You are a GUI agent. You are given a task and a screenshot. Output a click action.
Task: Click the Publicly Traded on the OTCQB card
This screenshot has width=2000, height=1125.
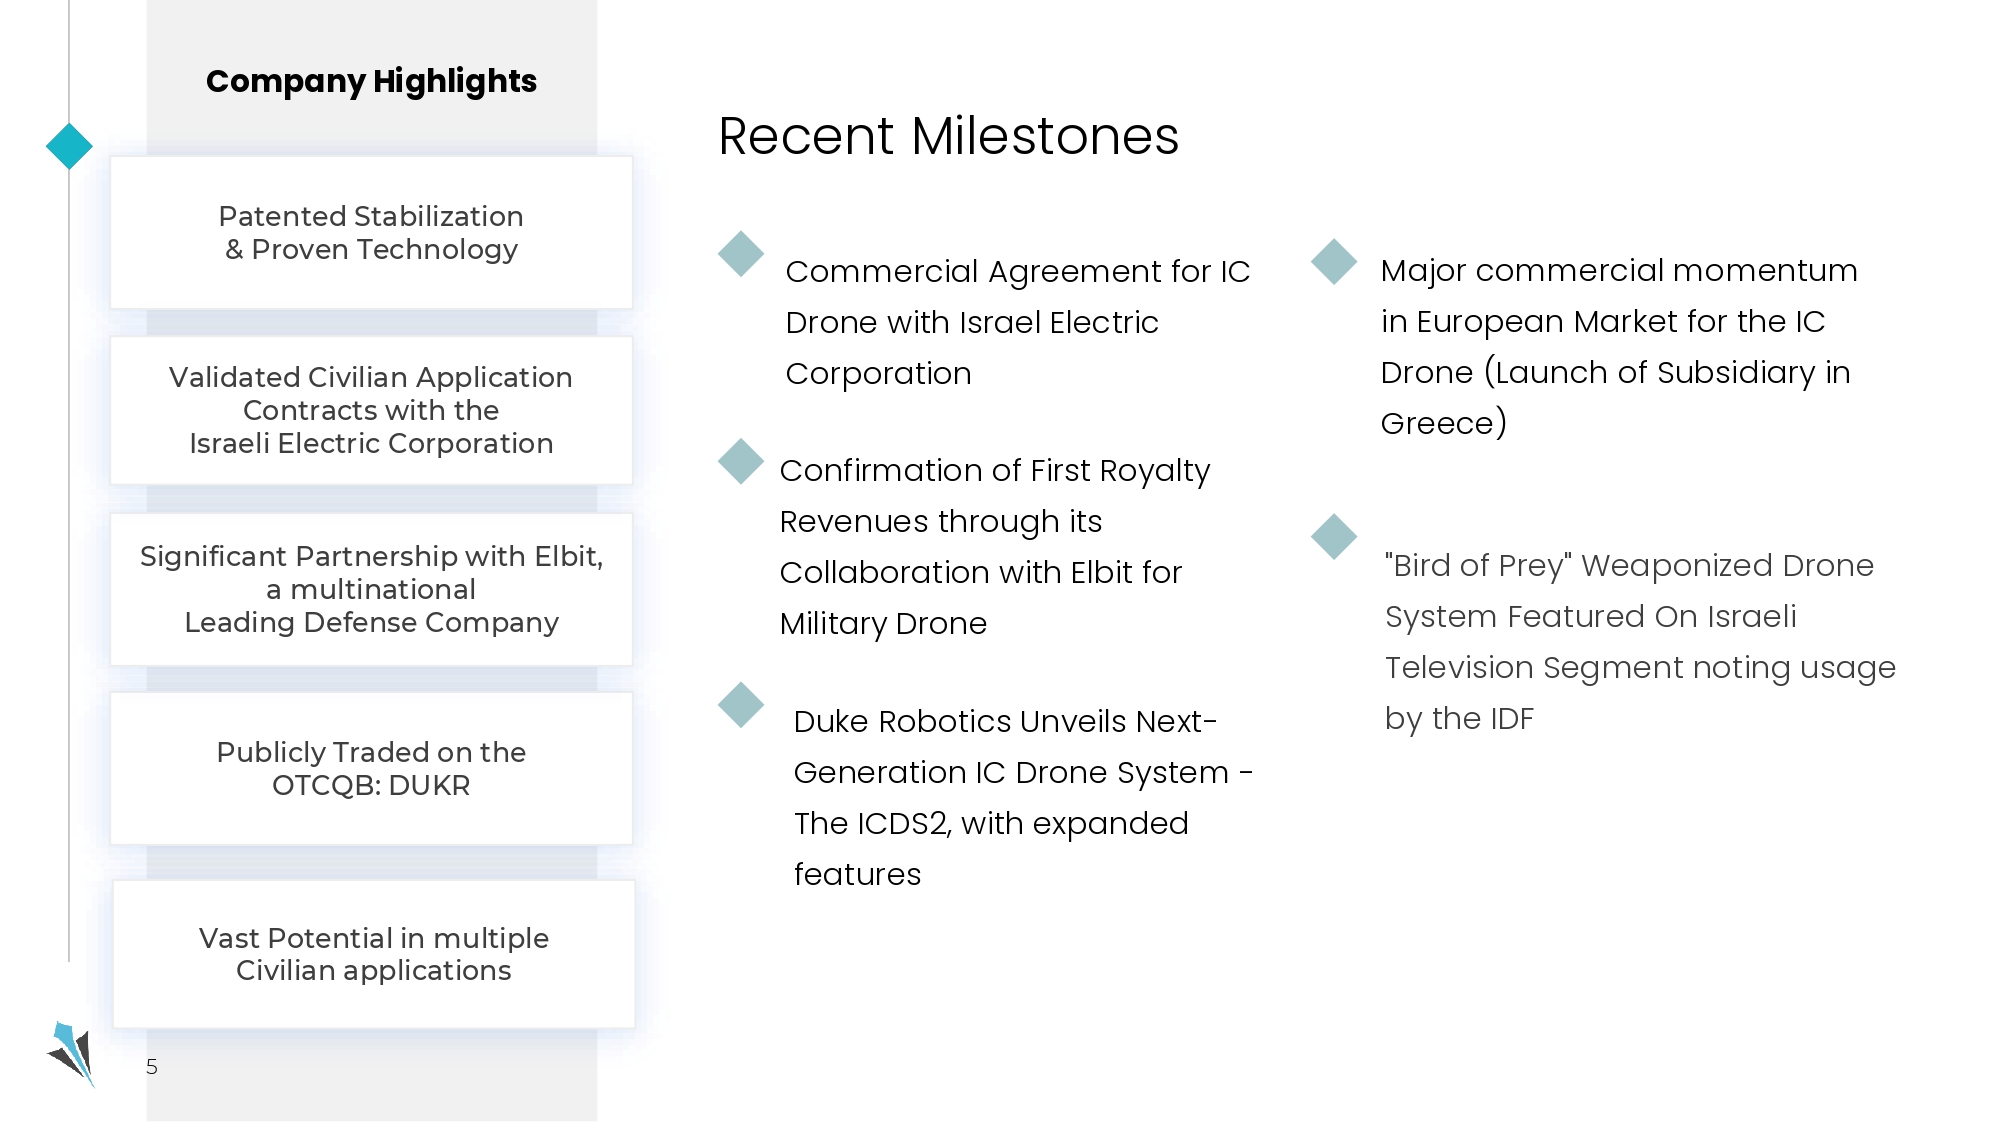point(371,768)
